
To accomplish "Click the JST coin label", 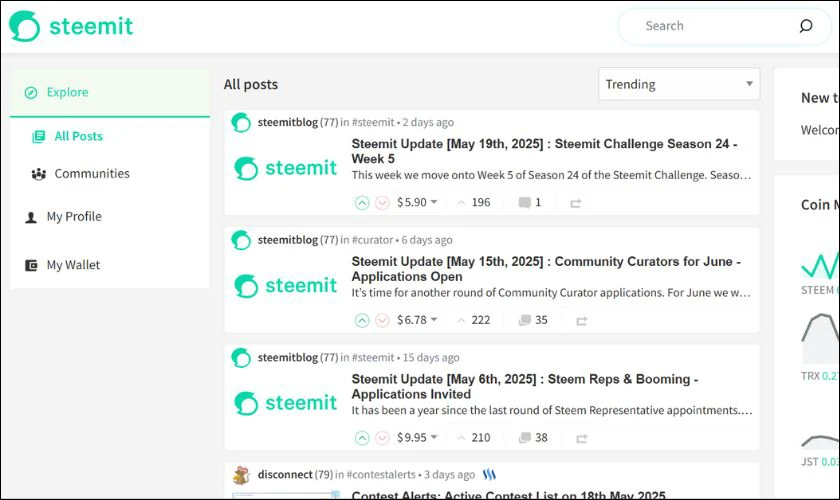I will [809, 461].
